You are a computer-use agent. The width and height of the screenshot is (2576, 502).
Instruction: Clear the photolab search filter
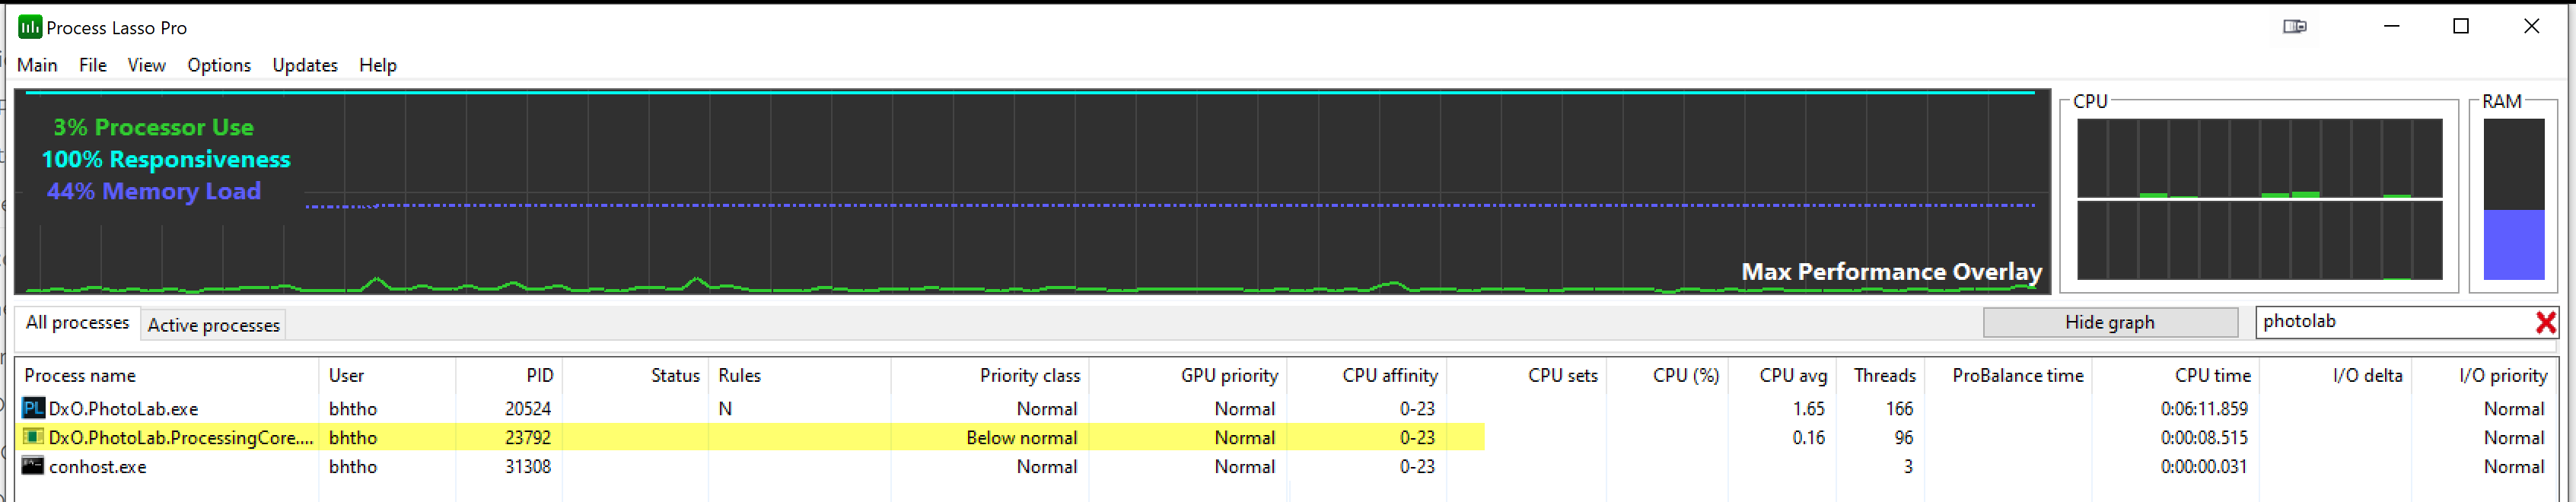point(2545,322)
